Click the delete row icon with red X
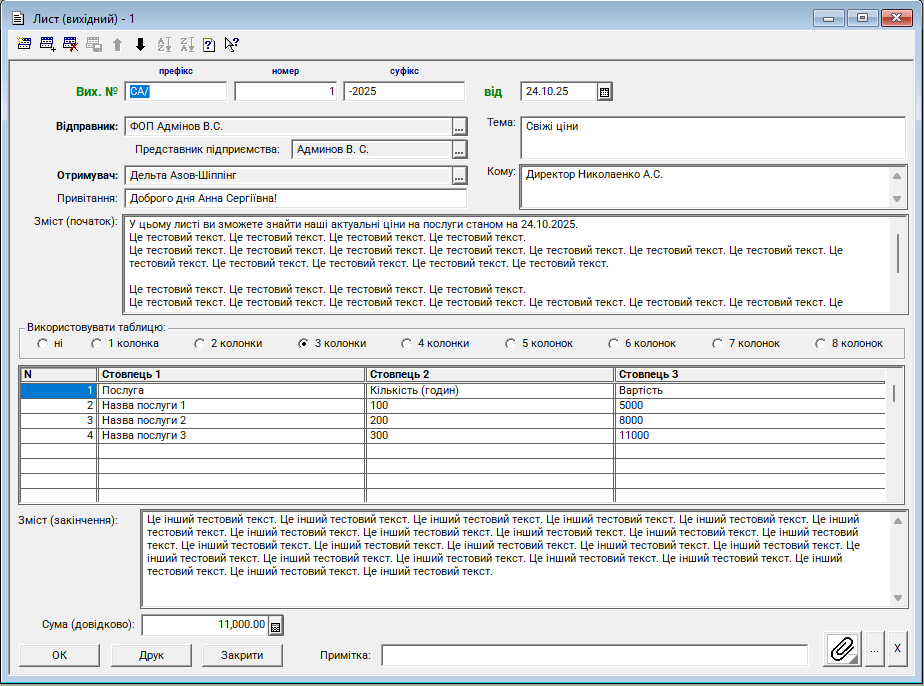Screen dimensions: 924x686 pos(71,44)
